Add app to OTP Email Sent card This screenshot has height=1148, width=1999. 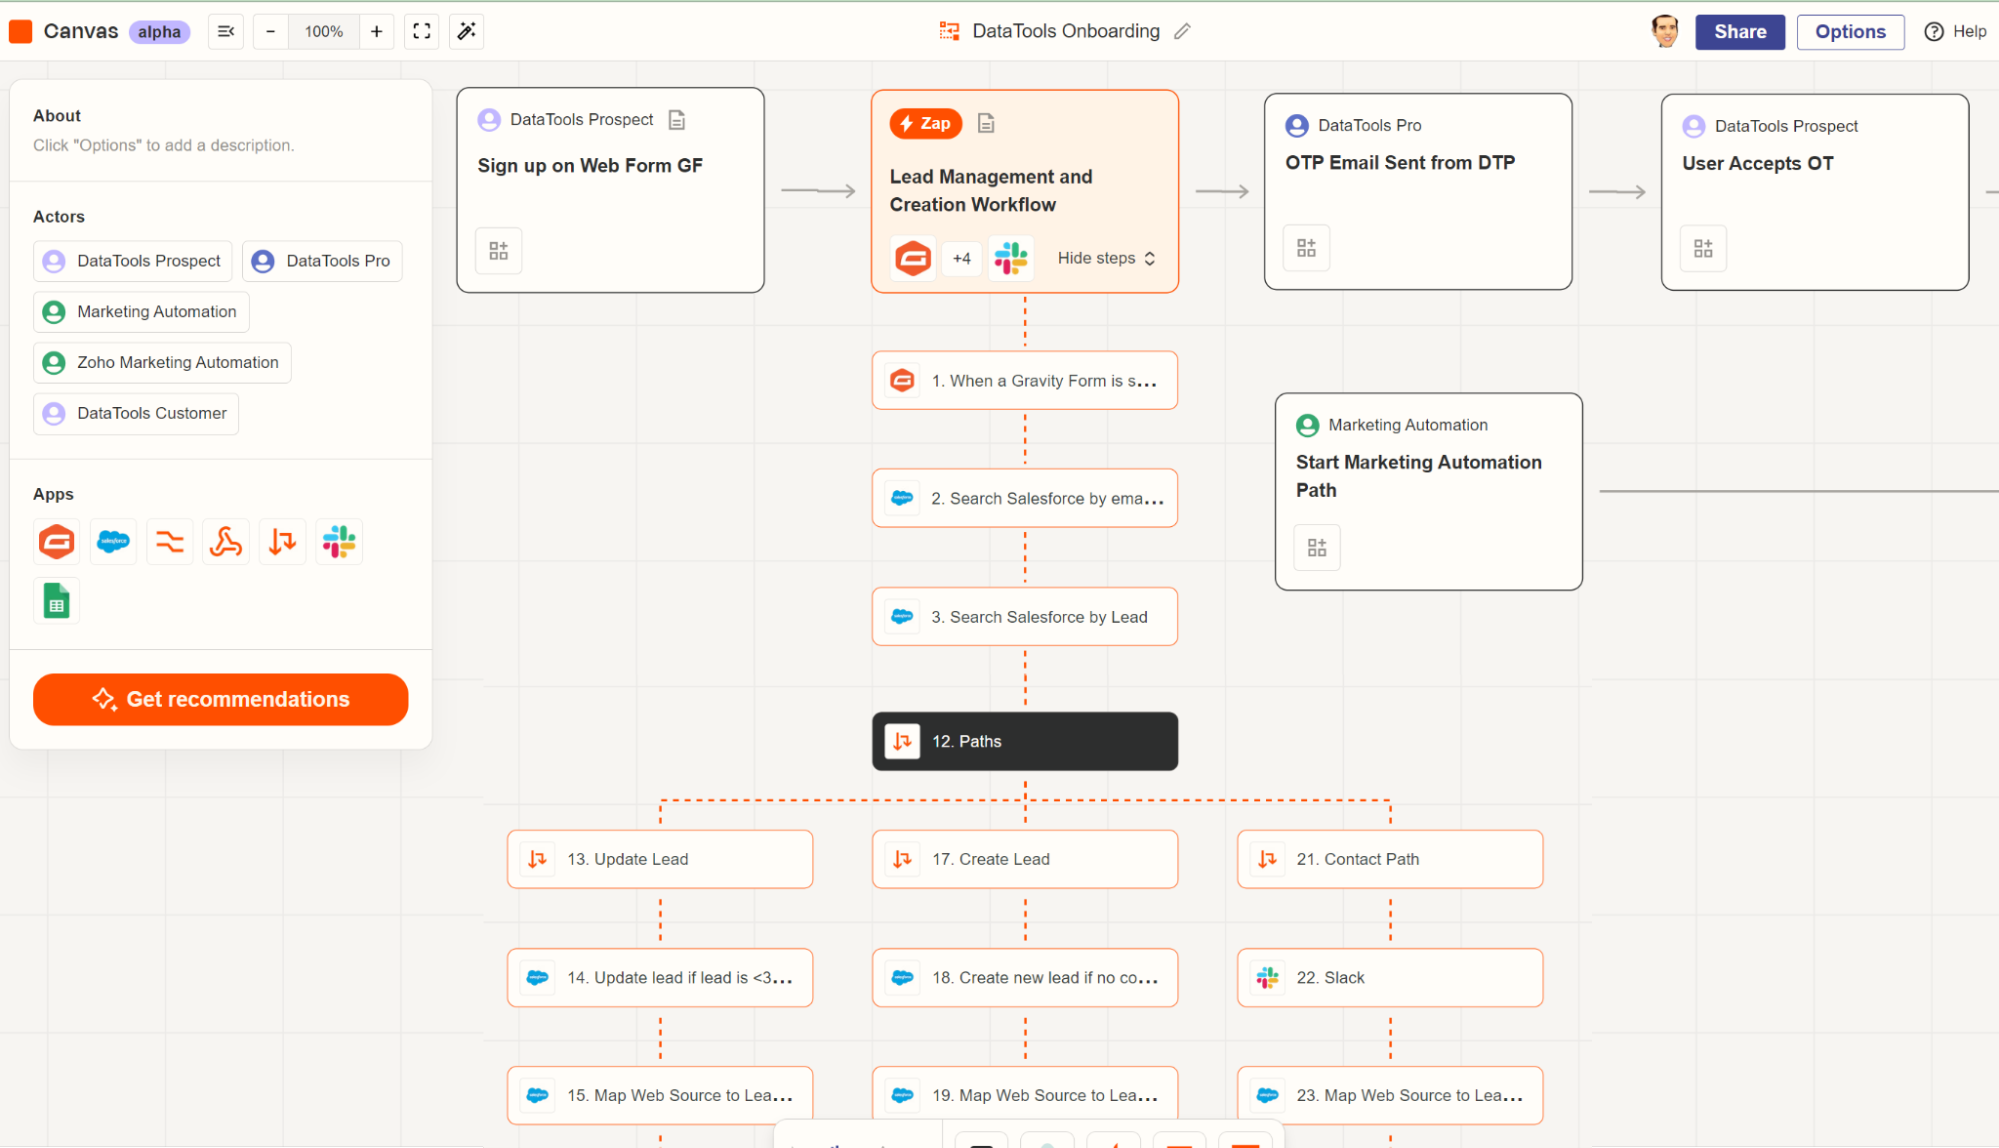pyautogui.click(x=1307, y=248)
